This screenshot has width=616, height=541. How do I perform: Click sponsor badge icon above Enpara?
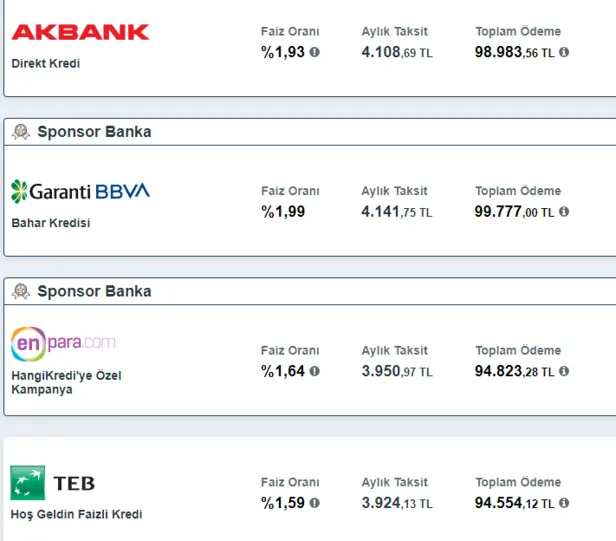21,292
